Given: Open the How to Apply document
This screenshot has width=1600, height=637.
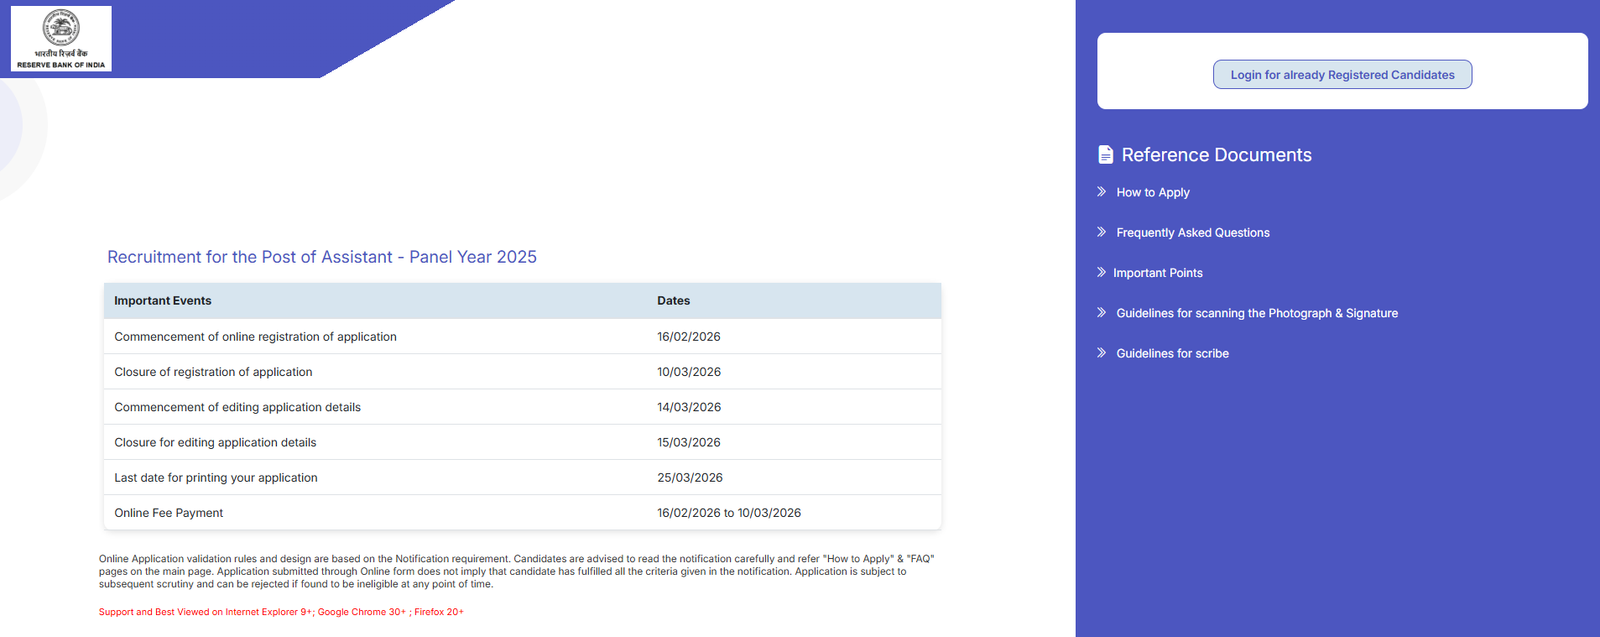Looking at the screenshot, I should (x=1152, y=193).
